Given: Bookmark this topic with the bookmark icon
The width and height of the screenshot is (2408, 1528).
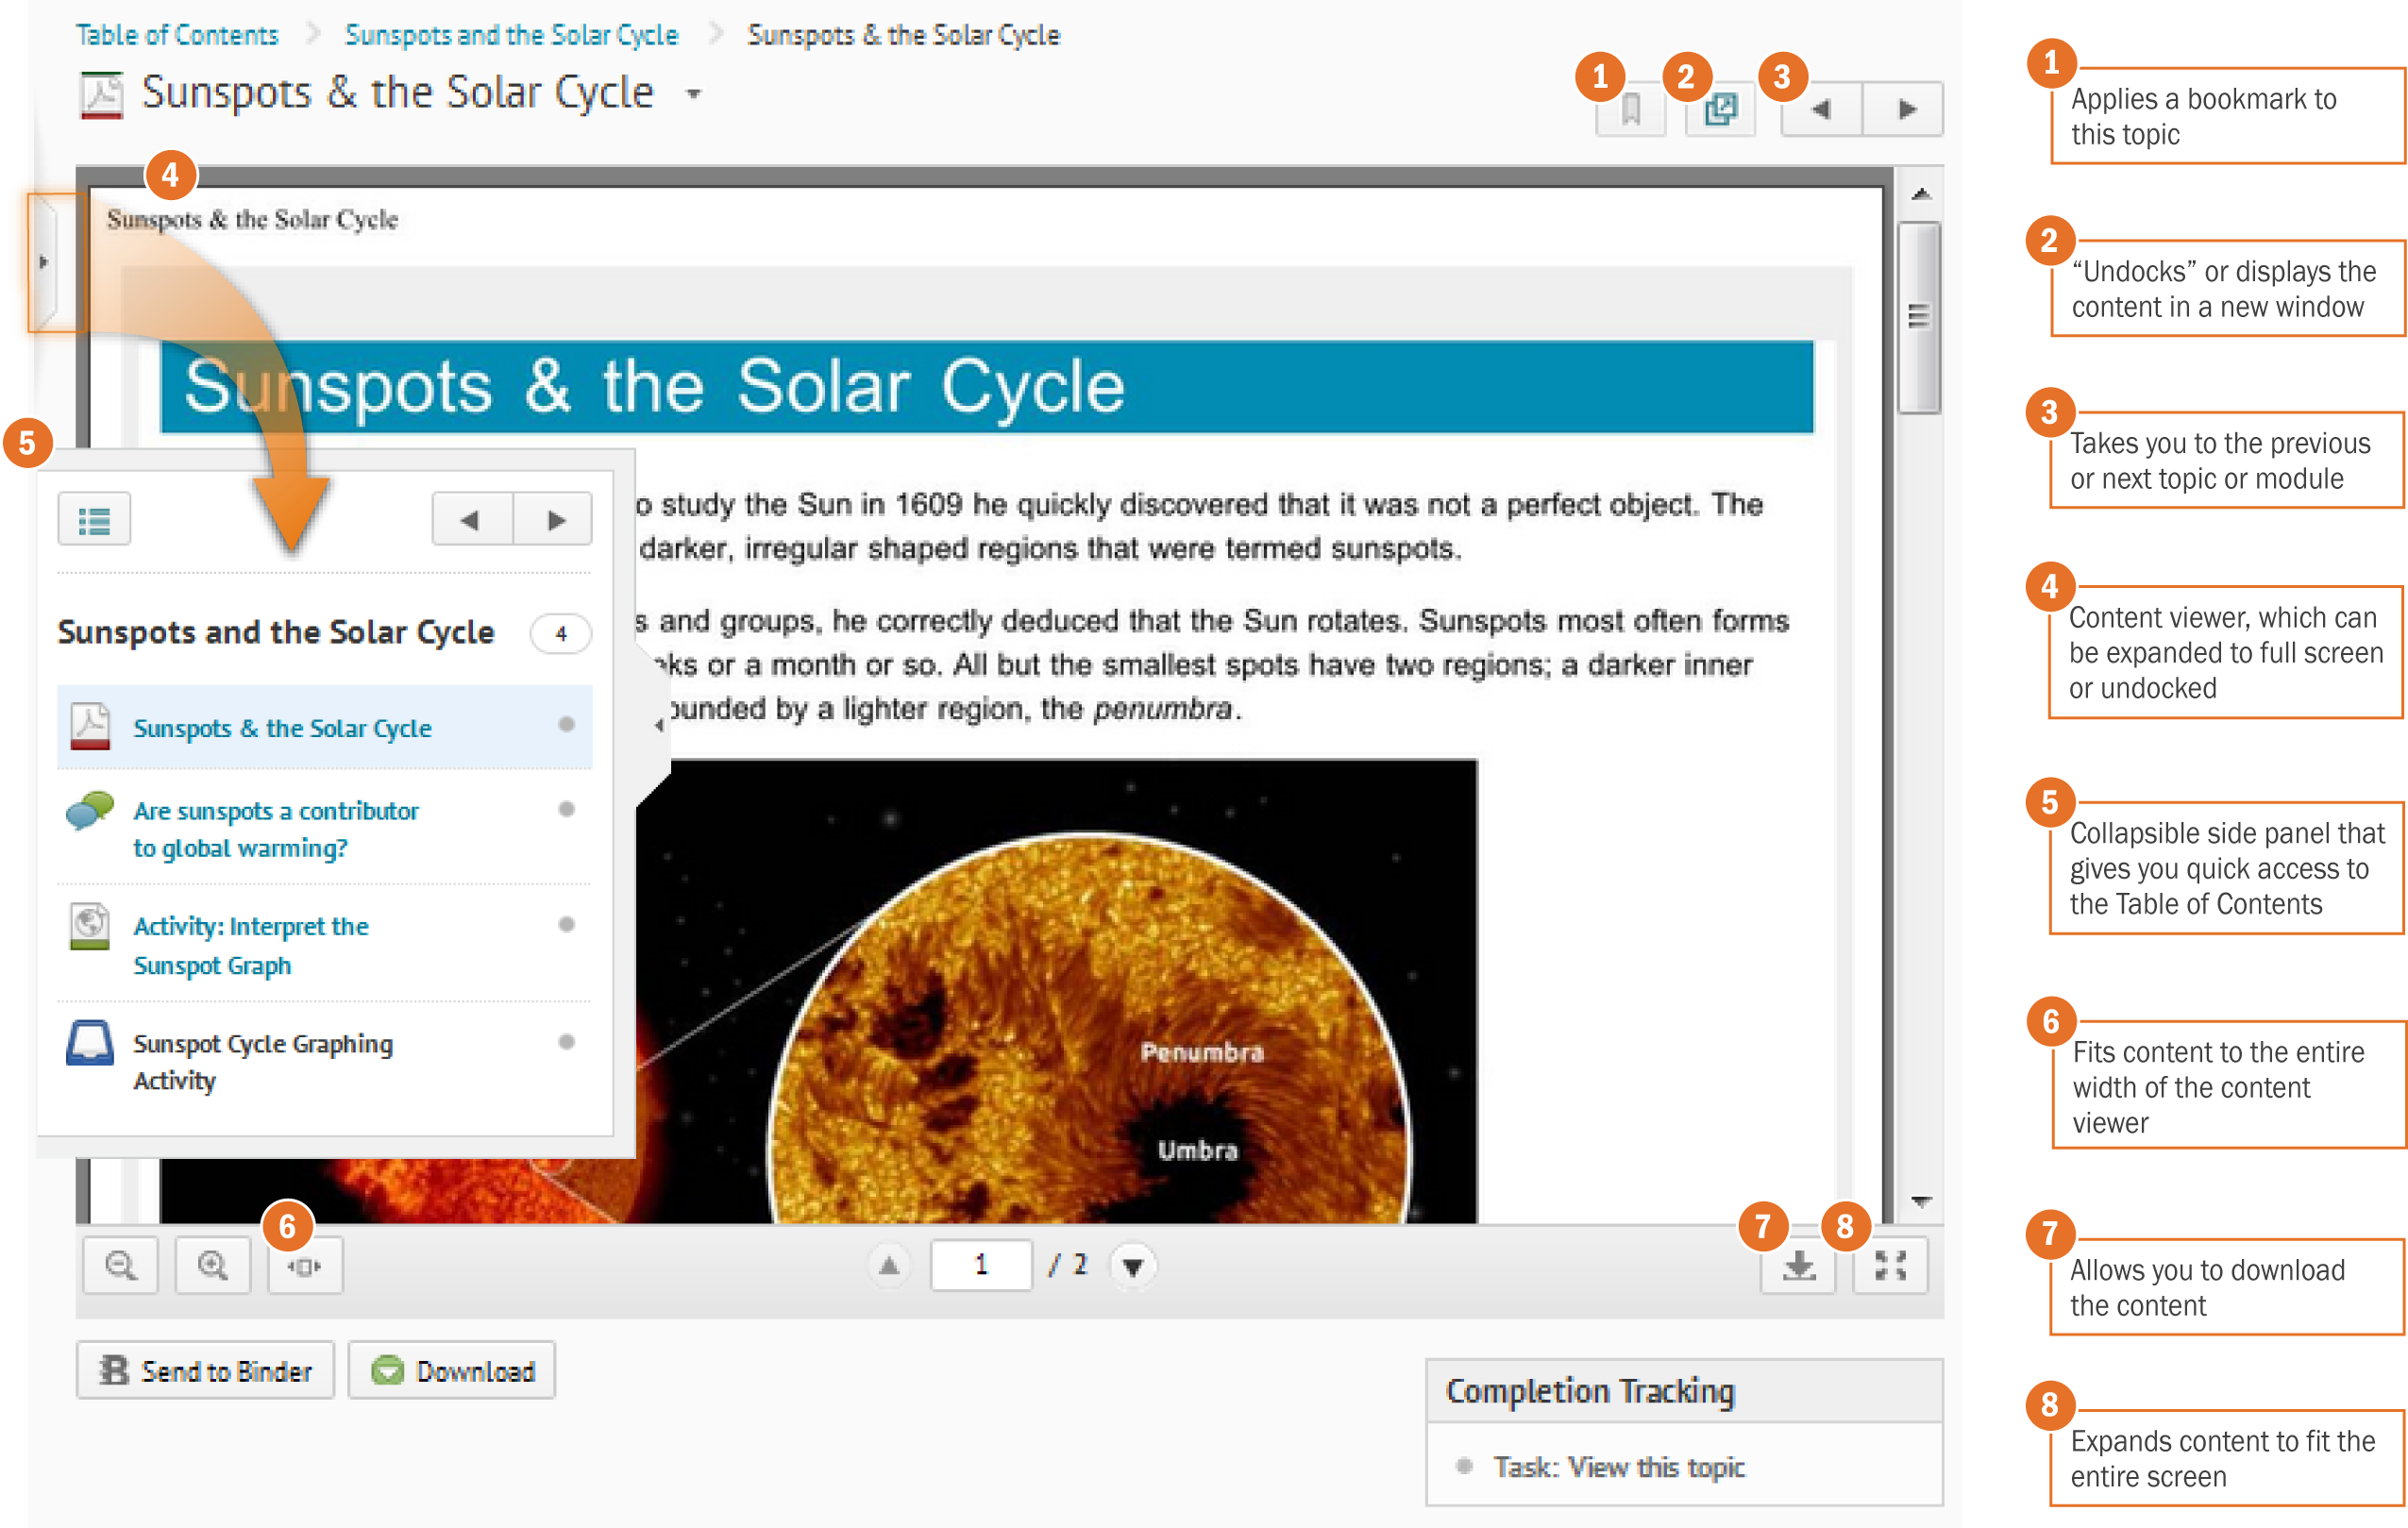Looking at the screenshot, I should (x=1630, y=109).
